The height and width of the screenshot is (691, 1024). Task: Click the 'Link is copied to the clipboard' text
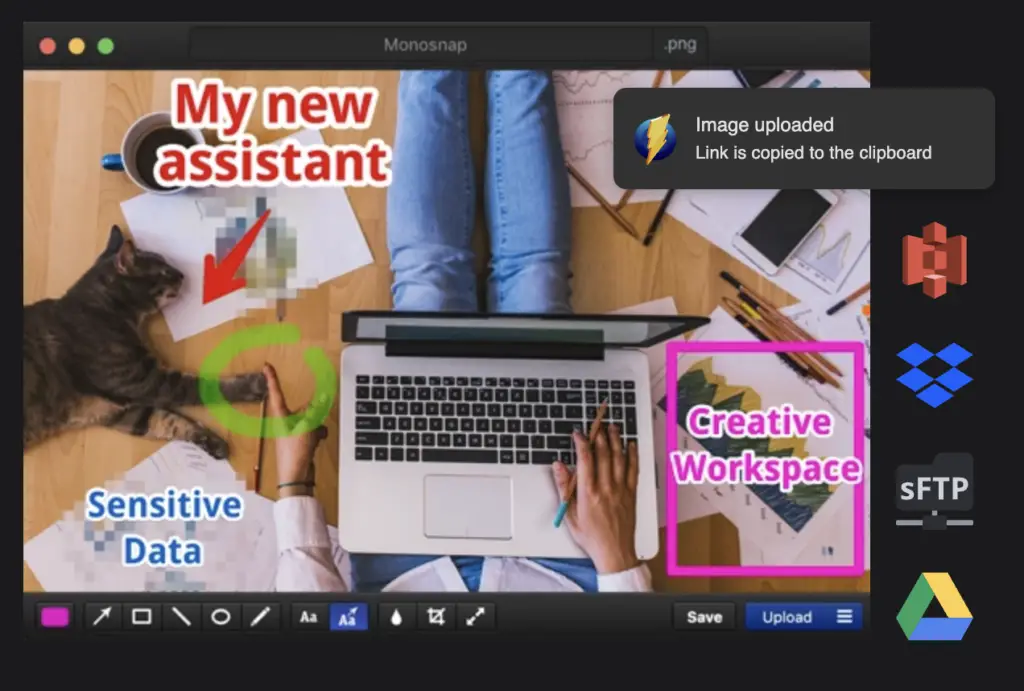click(x=813, y=153)
